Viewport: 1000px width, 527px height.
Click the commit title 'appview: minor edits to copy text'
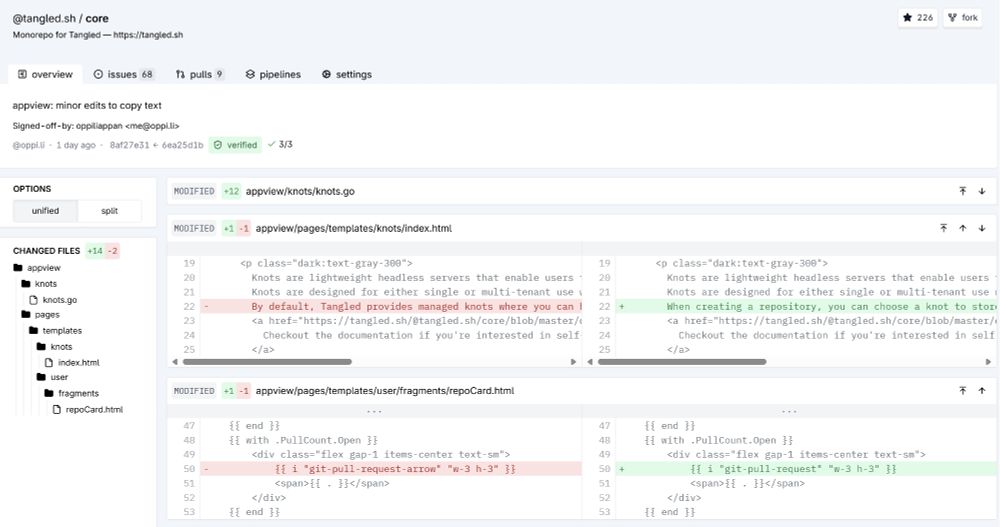pos(87,105)
